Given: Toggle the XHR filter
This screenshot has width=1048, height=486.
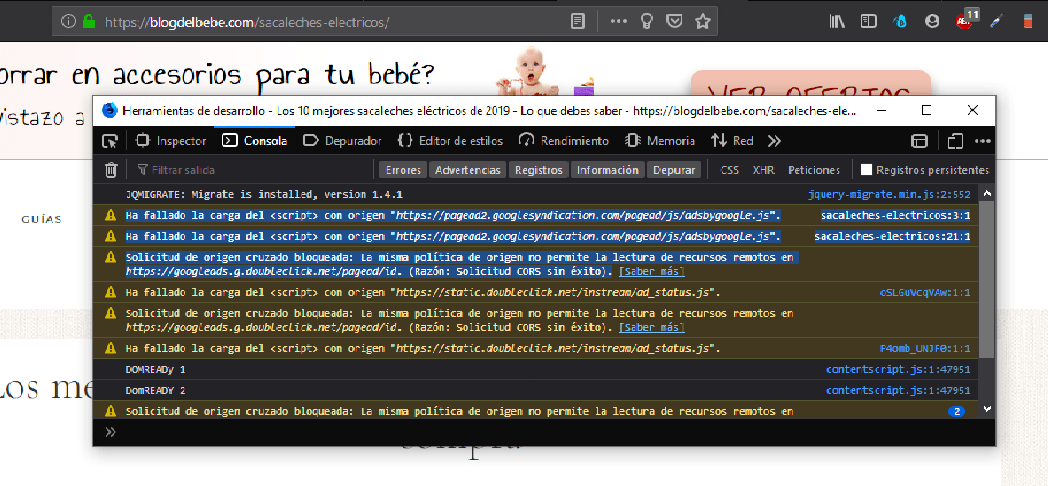Looking at the screenshot, I should coord(763,170).
